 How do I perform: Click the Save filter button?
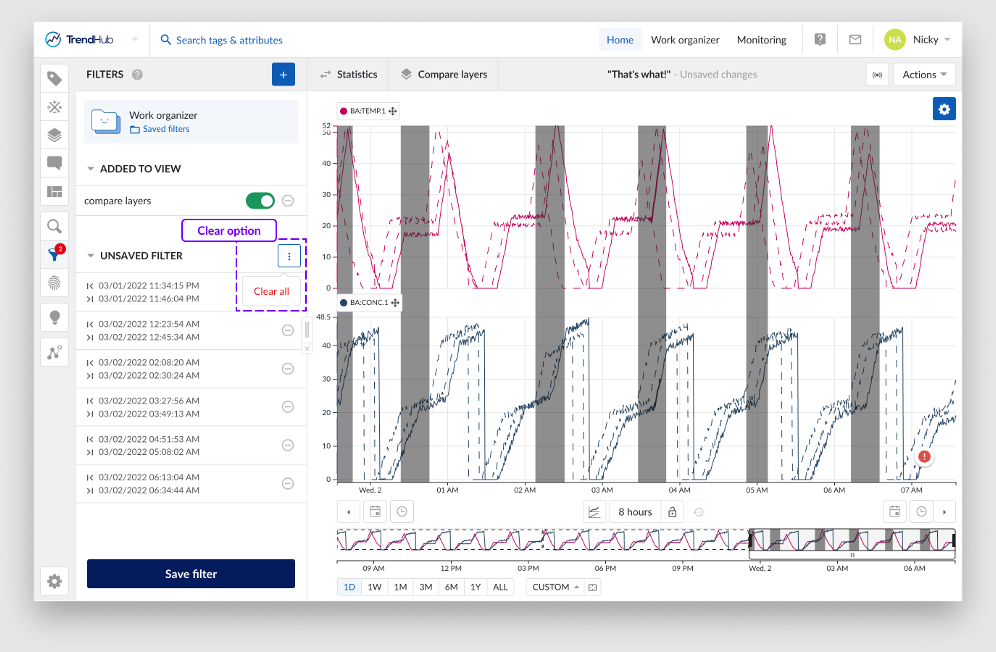191,574
